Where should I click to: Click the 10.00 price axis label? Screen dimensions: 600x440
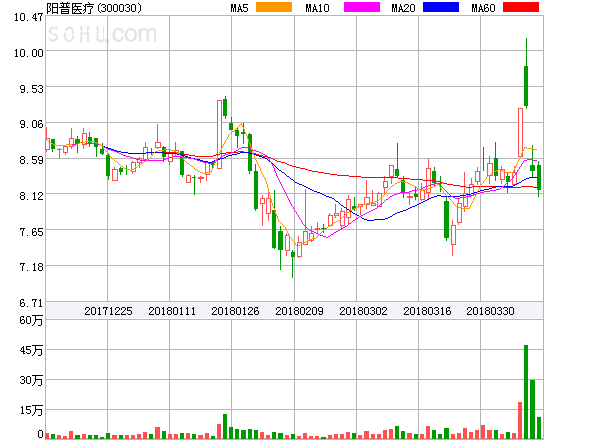[x=29, y=53]
